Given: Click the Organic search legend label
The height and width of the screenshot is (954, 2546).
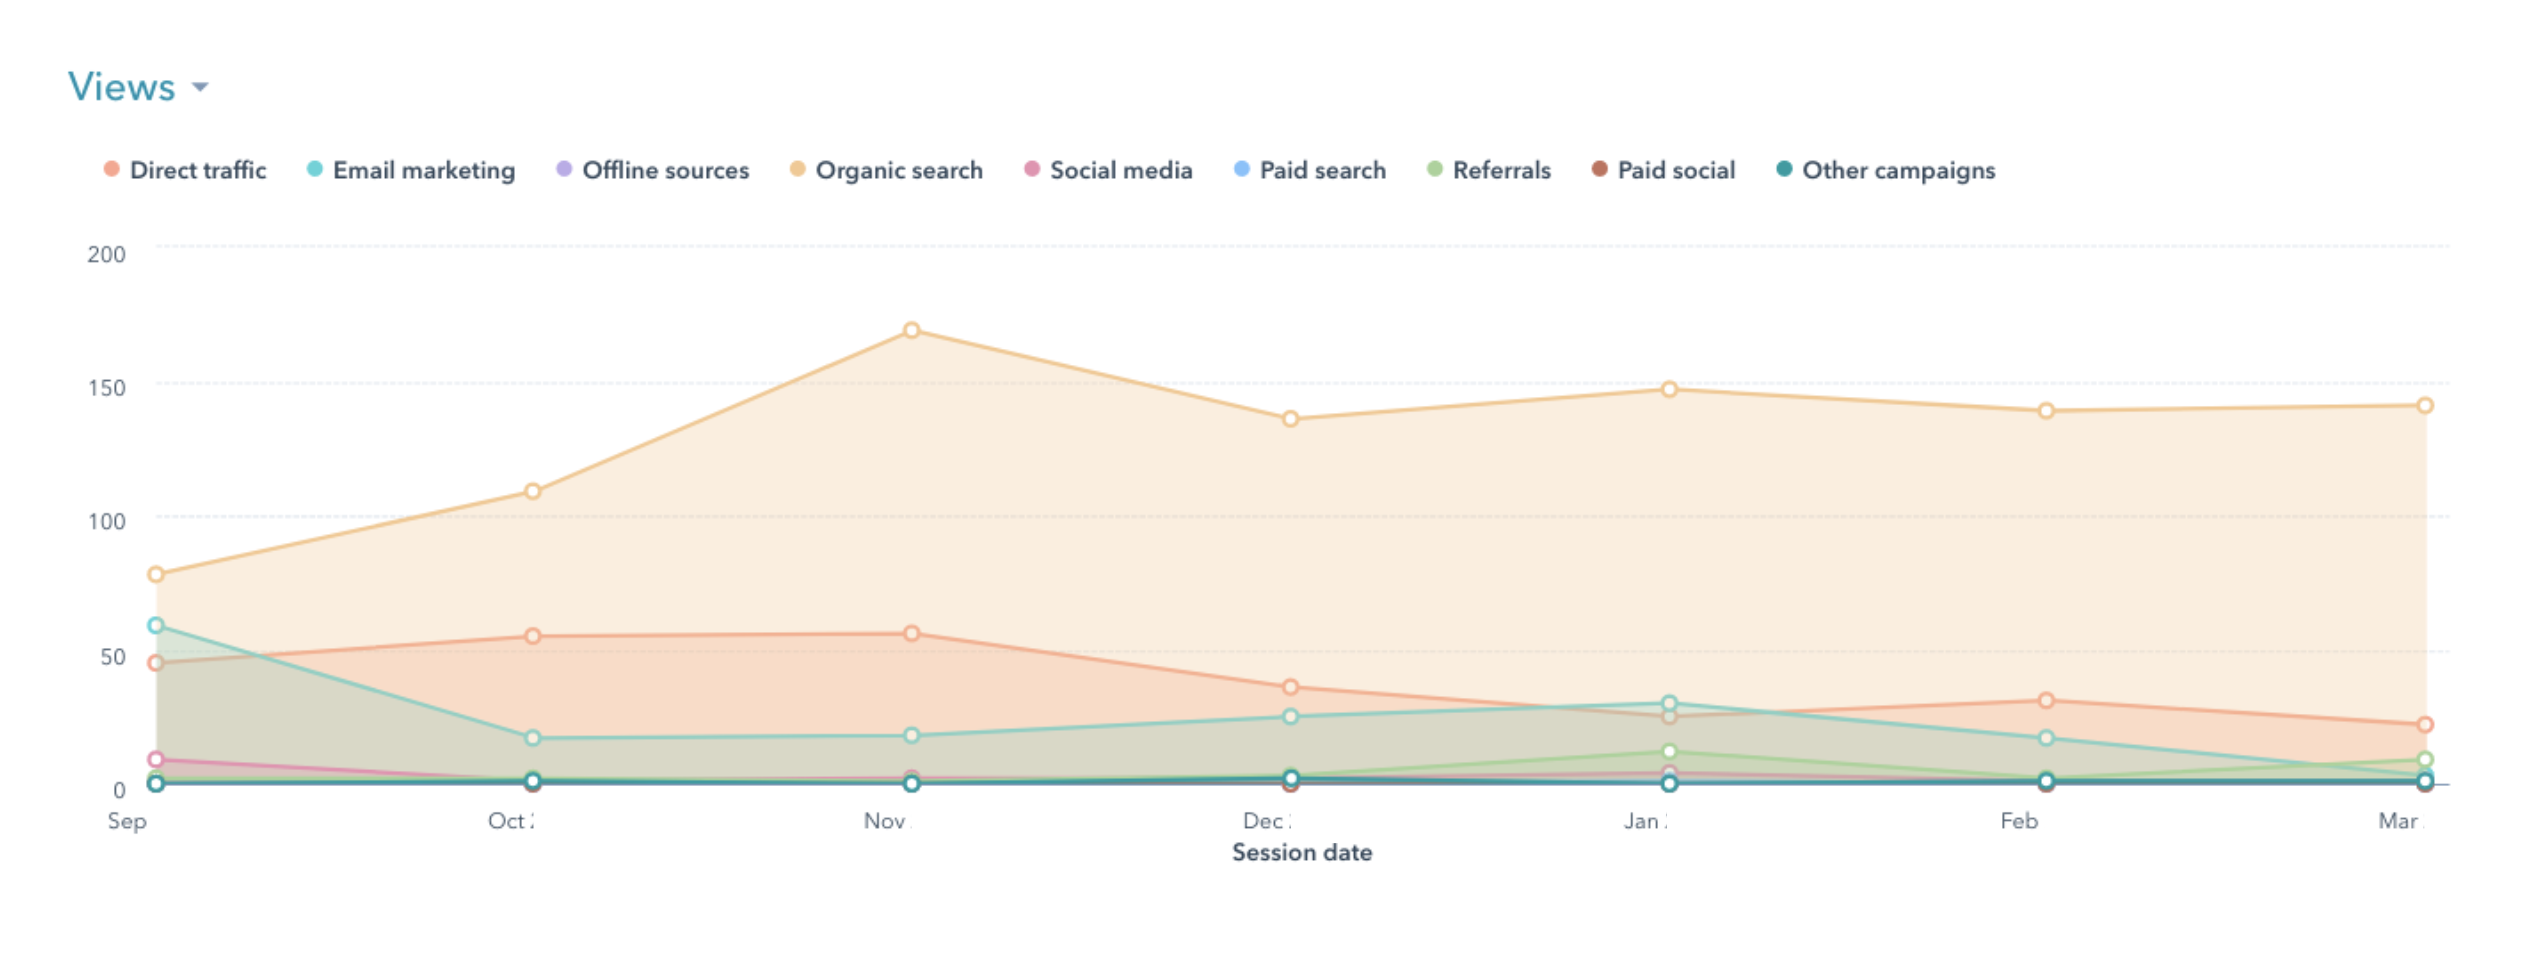Looking at the screenshot, I should 899,170.
